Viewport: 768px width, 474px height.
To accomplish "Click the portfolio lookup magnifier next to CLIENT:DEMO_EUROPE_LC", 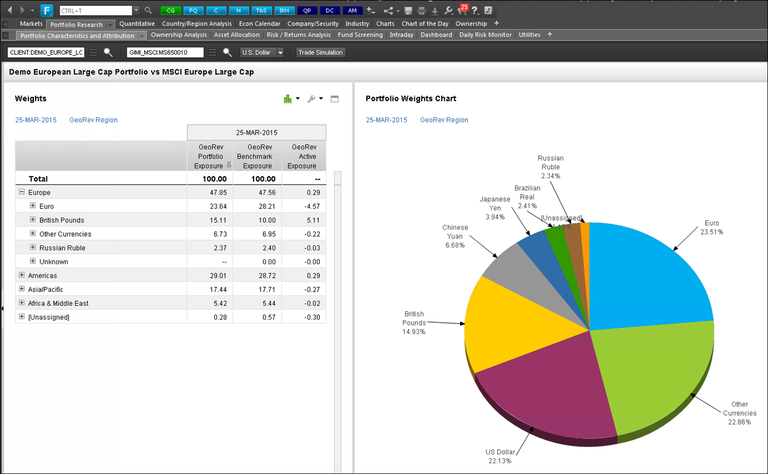I will coord(108,52).
